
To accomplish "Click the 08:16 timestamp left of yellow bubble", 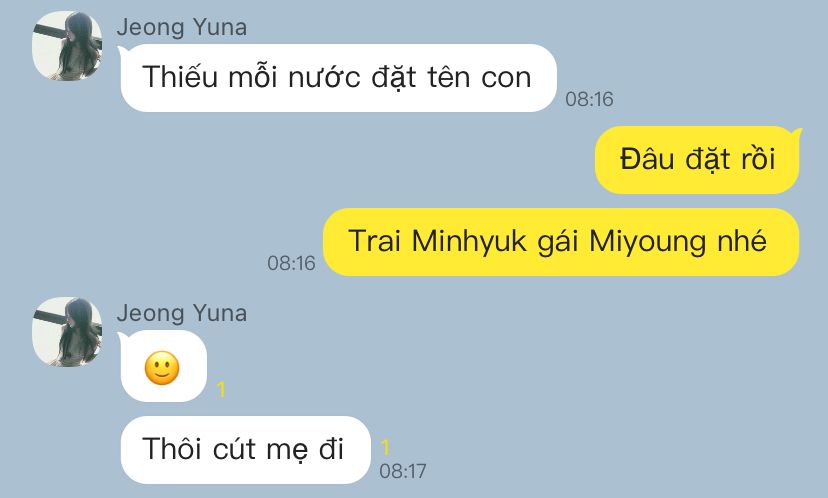I will pyautogui.click(x=291, y=263).
